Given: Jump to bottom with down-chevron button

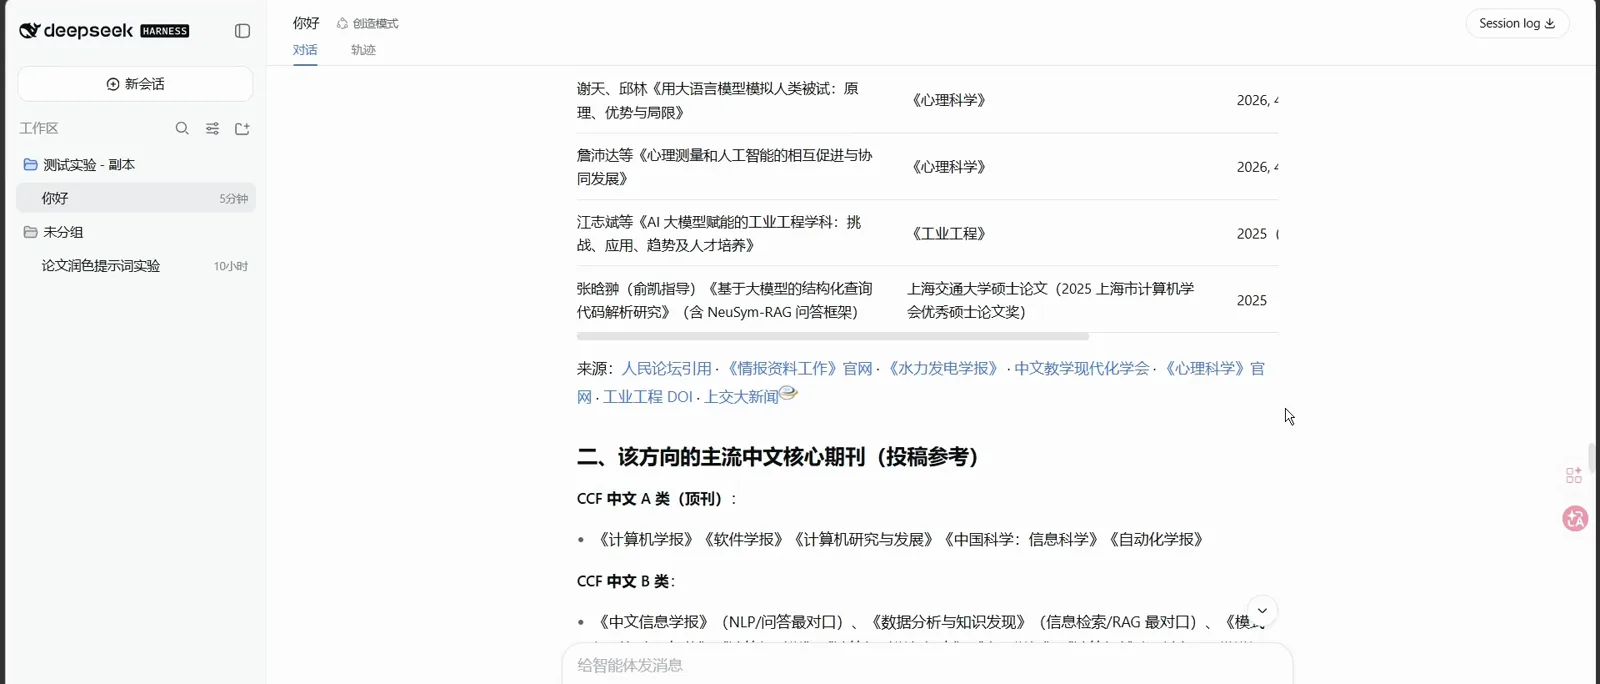Looking at the screenshot, I should (x=1262, y=611).
